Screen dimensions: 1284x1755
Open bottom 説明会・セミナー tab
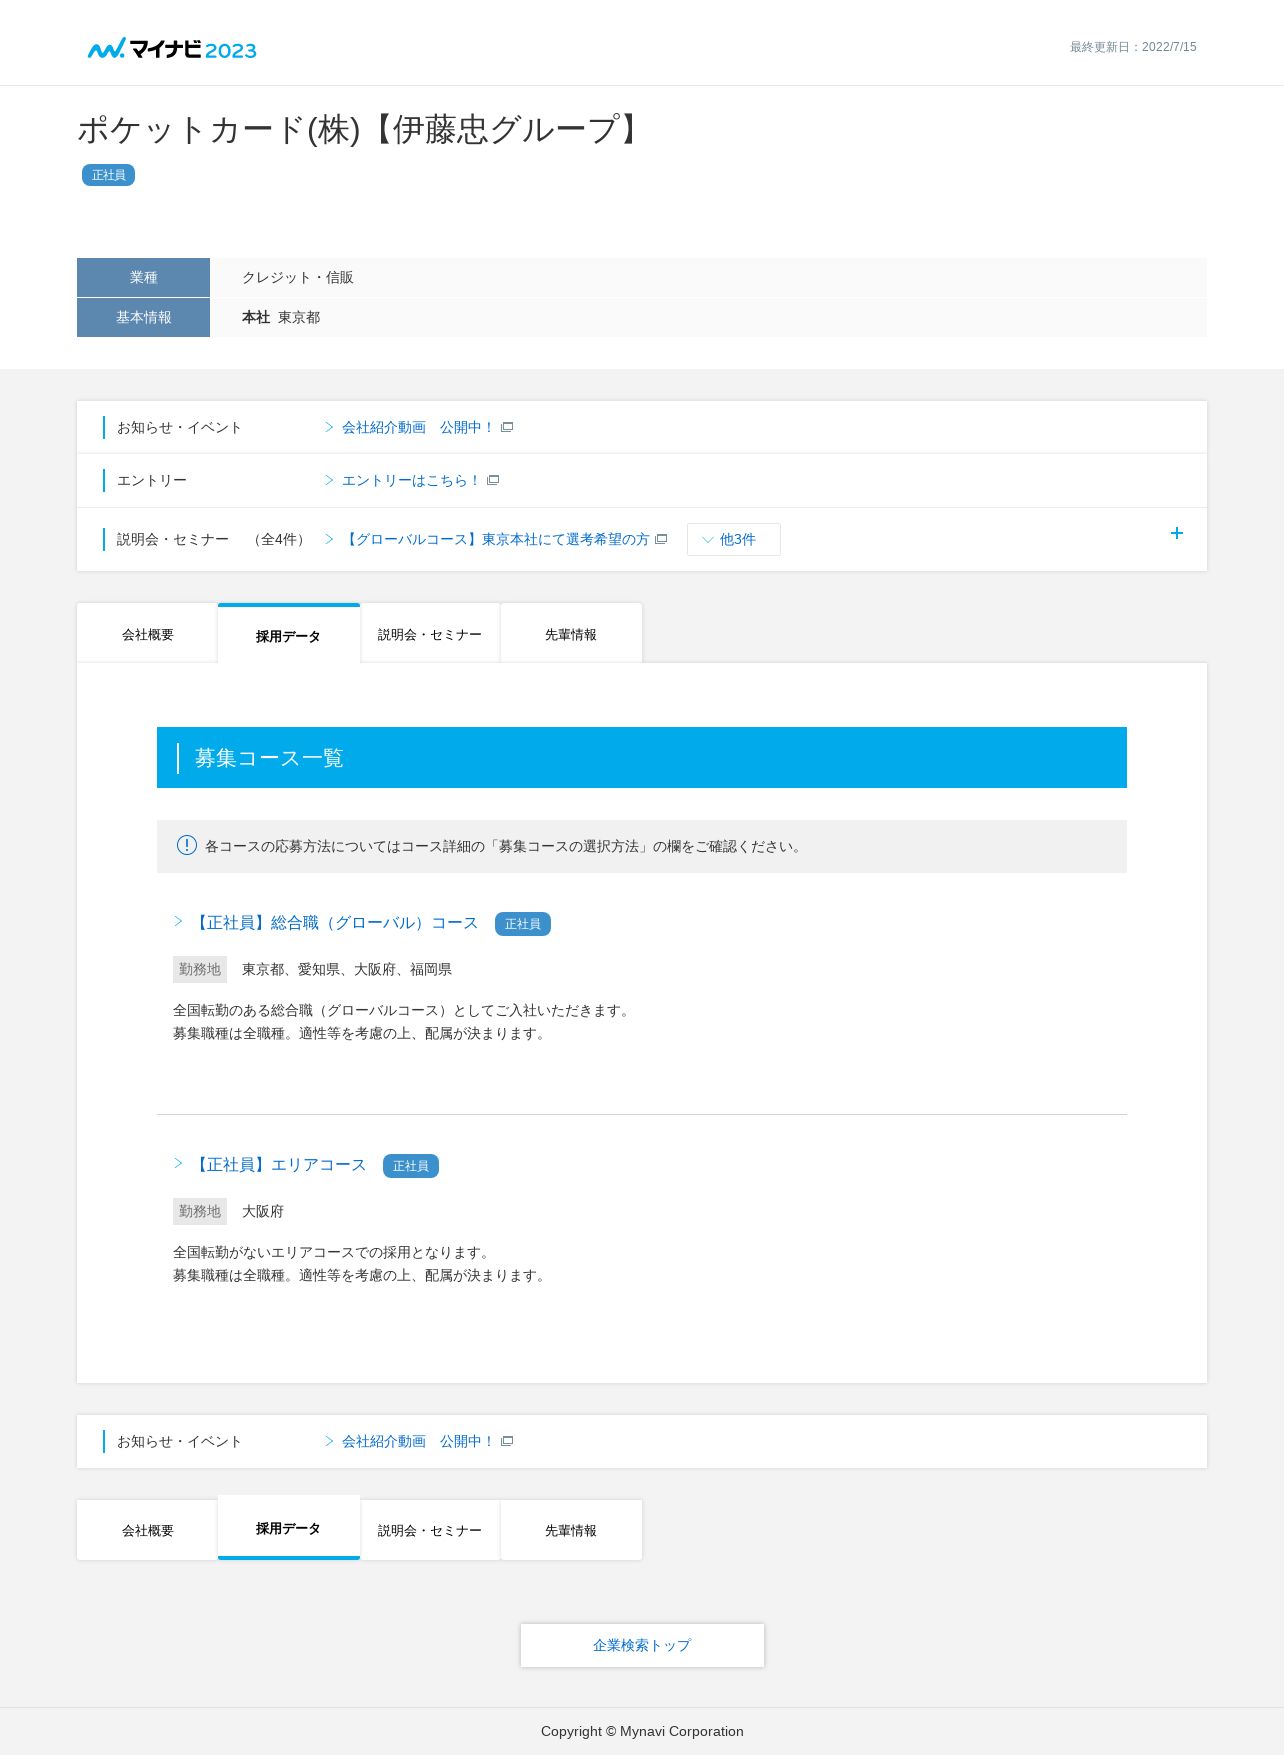pyautogui.click(x=430, y=1530)
